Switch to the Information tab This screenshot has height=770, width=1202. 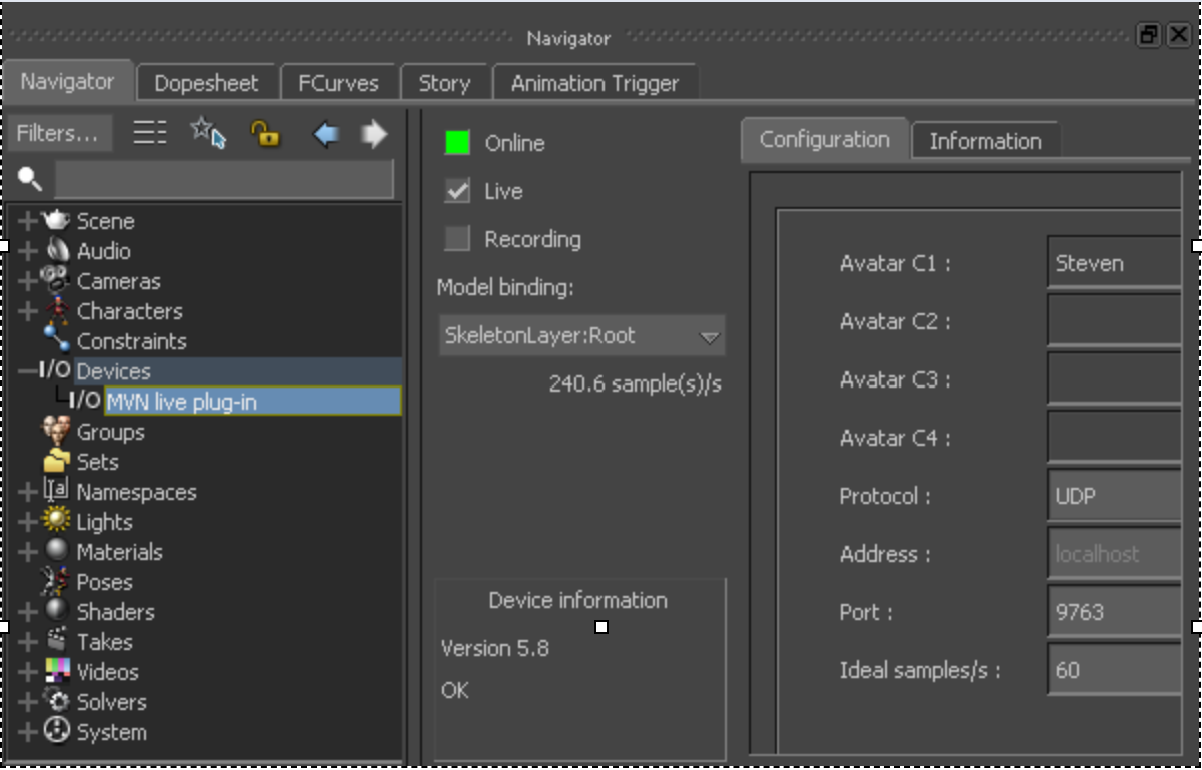click(987, 142)
